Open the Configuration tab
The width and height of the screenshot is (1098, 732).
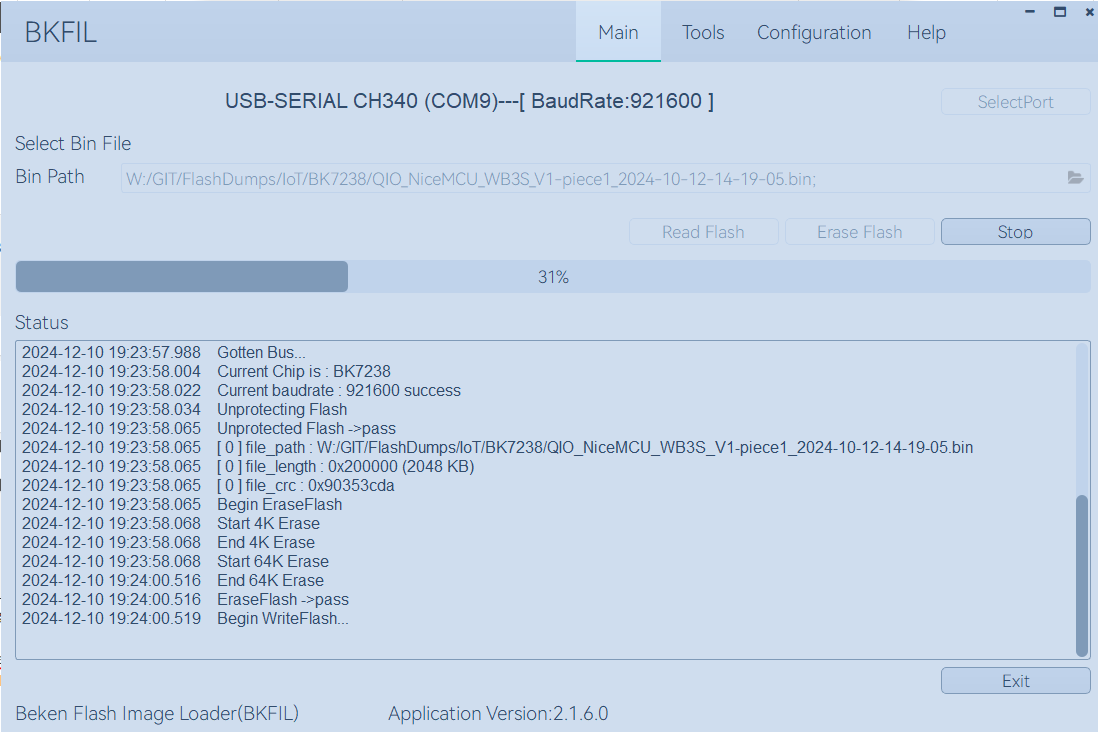tap(814, 32)
